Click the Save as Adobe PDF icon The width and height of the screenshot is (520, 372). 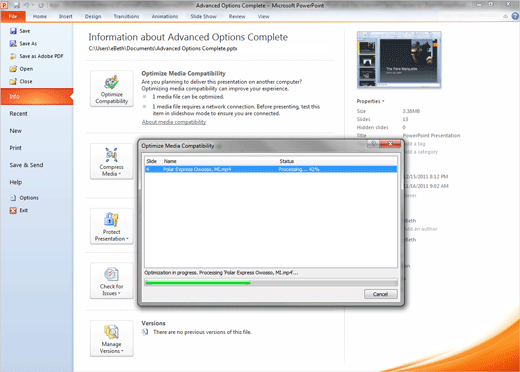tap(13, 56)
